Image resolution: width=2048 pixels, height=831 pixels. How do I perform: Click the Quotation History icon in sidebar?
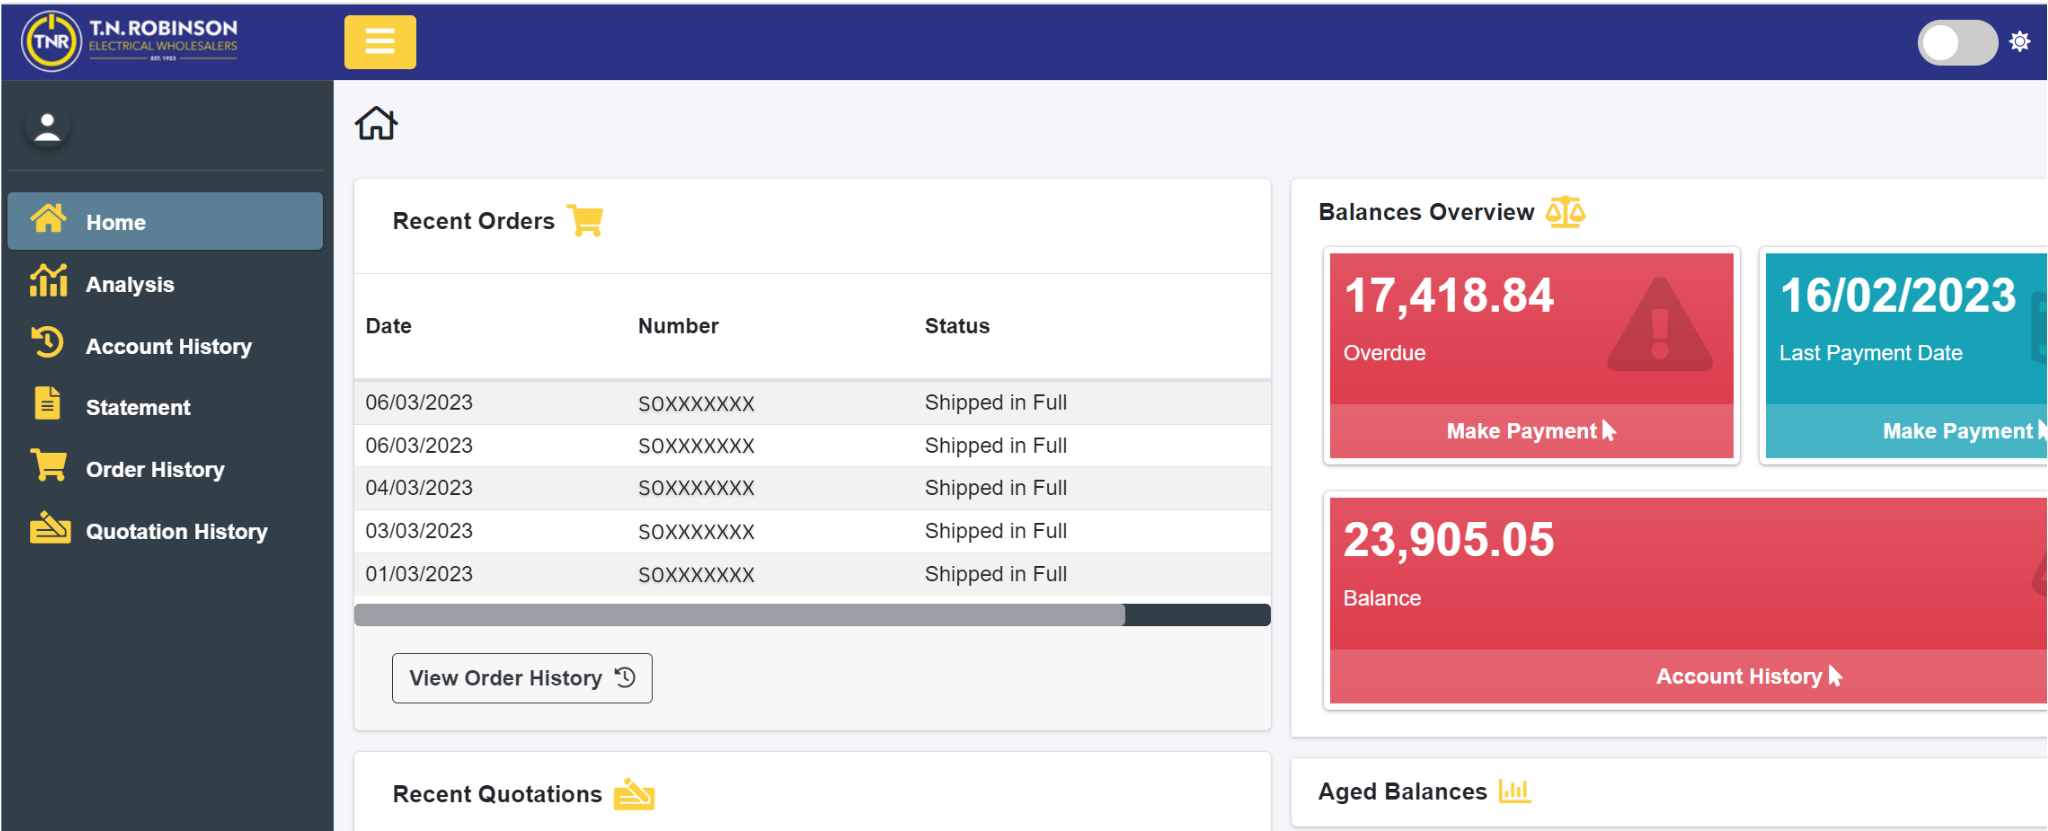tap(50, 527)
